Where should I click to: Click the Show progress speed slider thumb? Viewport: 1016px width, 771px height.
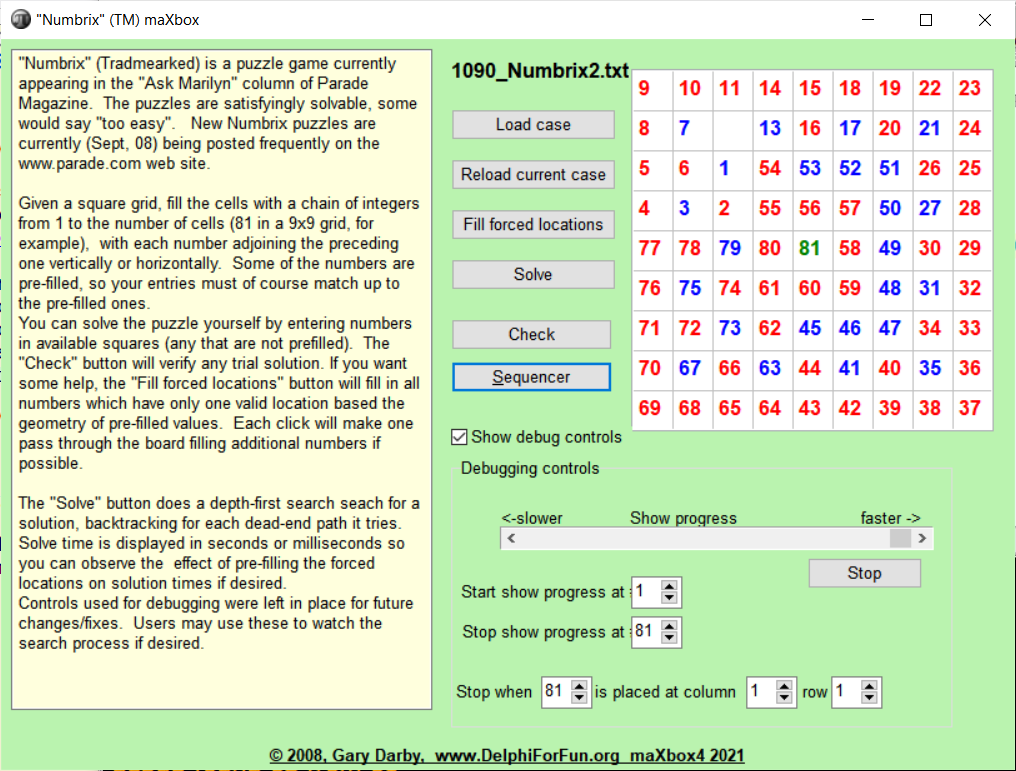click(x=900, y=538)
